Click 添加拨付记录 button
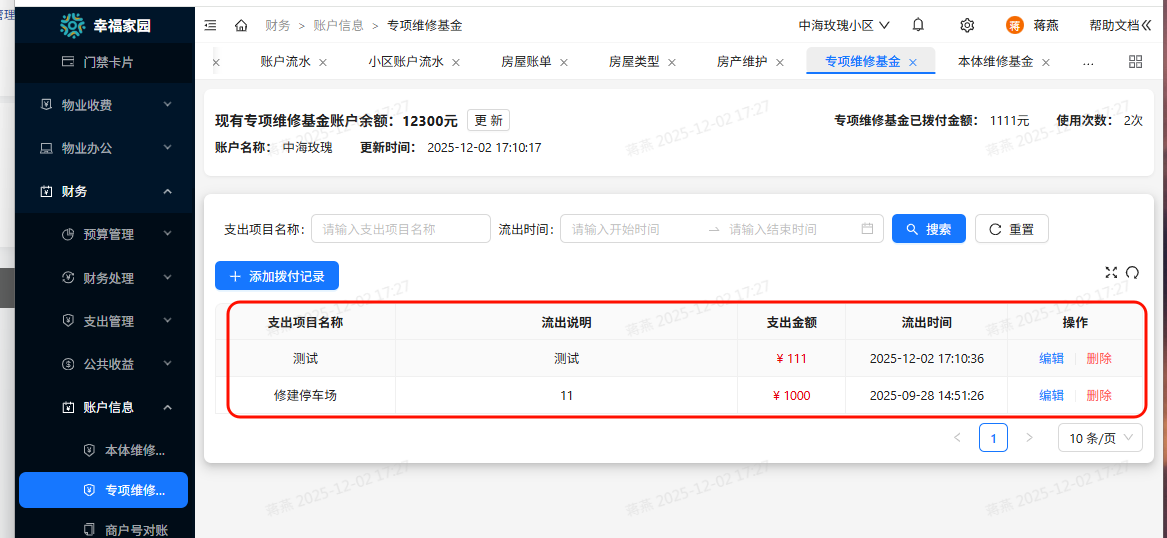The height and width of the screenshot is (538, 1167). 277,276
